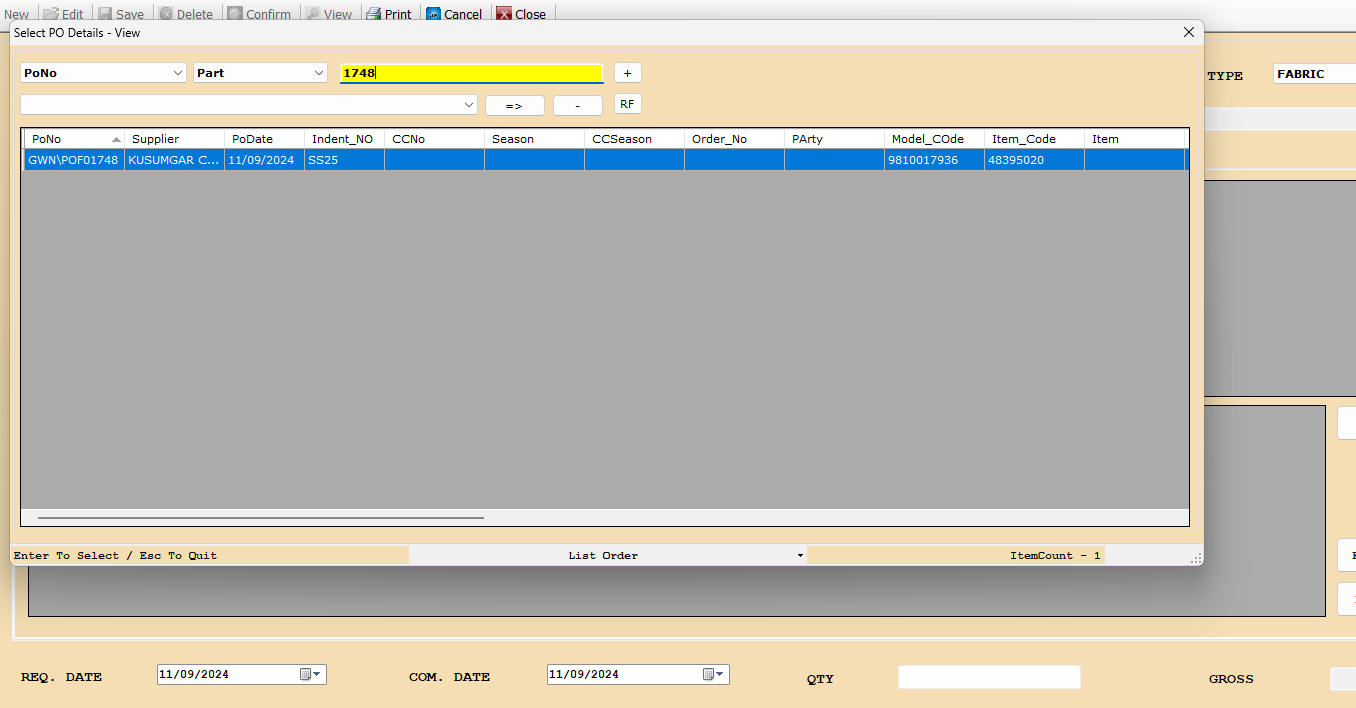Click the yellow search text field
Image resolution: width=1356 pixels, height=708 pixels.
click(471, 73)
